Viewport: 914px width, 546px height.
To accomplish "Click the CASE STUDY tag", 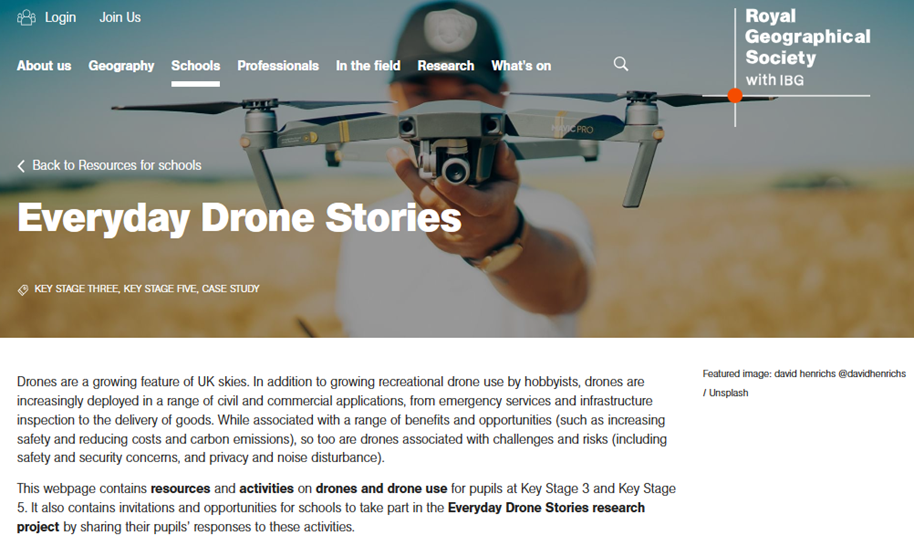I will (x=231, y=289).
